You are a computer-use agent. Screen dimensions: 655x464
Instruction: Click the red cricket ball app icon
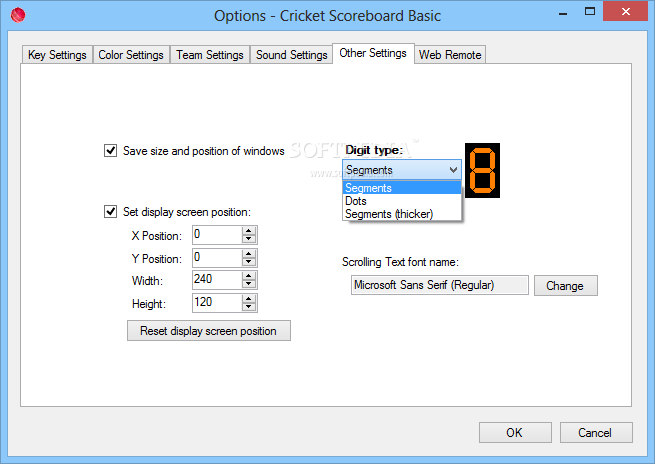[18, 15]
